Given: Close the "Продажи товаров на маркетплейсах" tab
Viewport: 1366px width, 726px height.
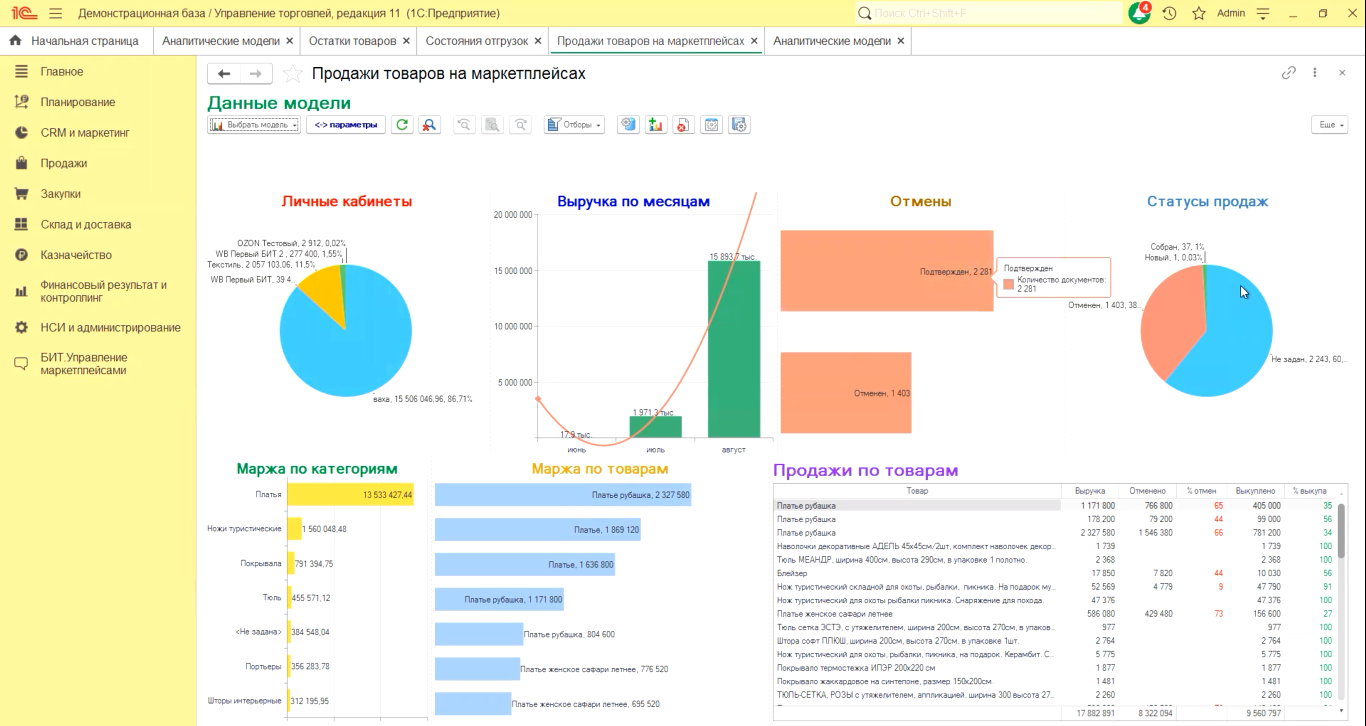Looking at the screenshot, I should [754, 41].
